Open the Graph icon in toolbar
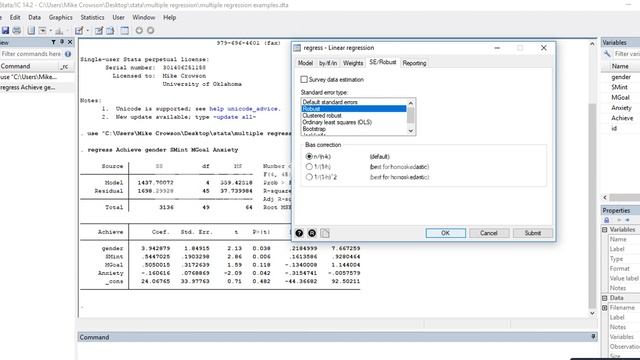 point(59,31)
